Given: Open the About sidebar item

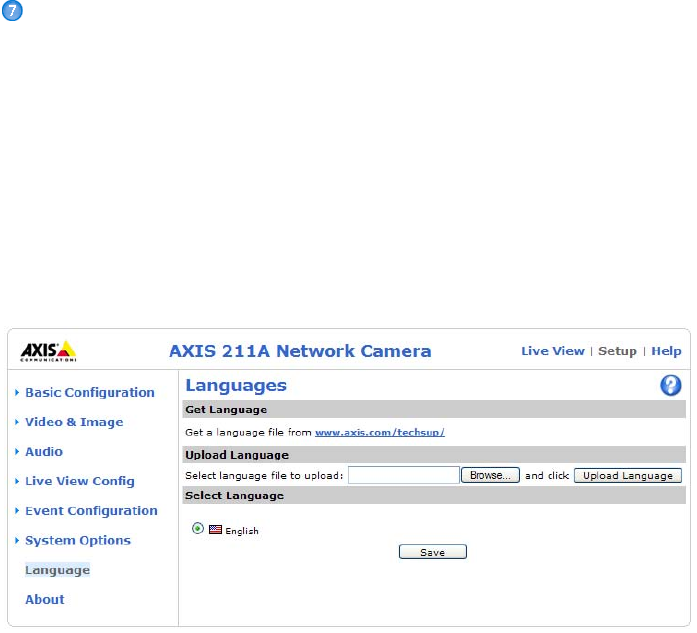Looking at the screenshot, I should [x=44, y=600].
